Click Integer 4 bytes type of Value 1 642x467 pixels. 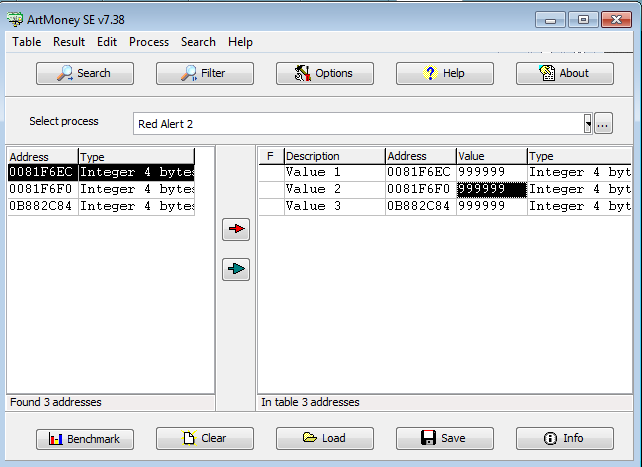[579, 172]
